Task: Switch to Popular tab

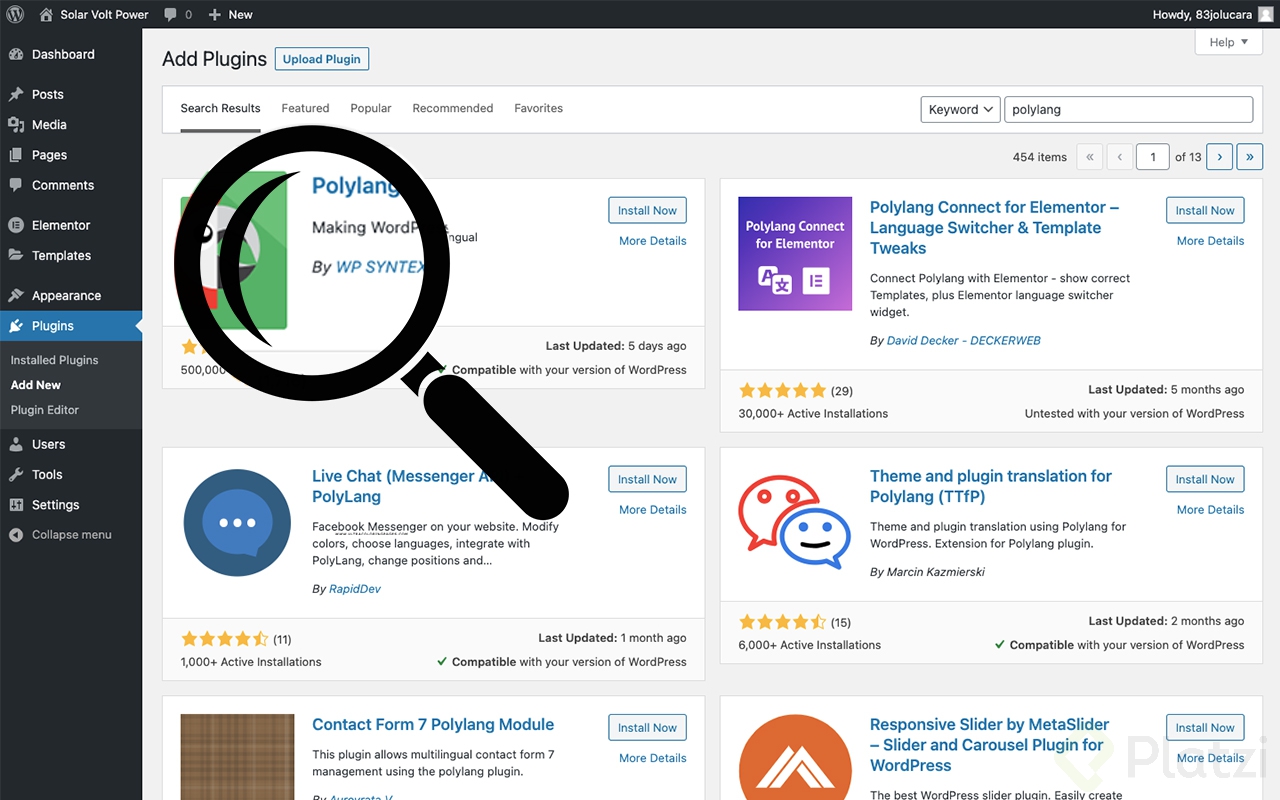Action: point(371,108)
